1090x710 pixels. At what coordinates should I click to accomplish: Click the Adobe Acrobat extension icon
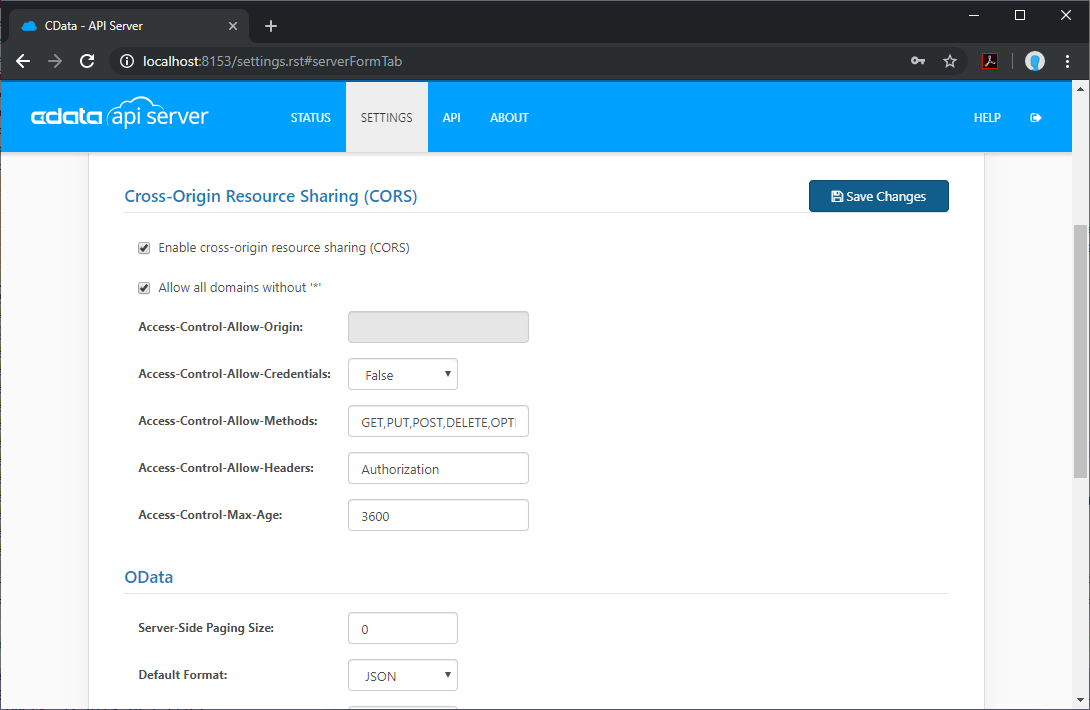pyautogui.click(x=989, y=61)
